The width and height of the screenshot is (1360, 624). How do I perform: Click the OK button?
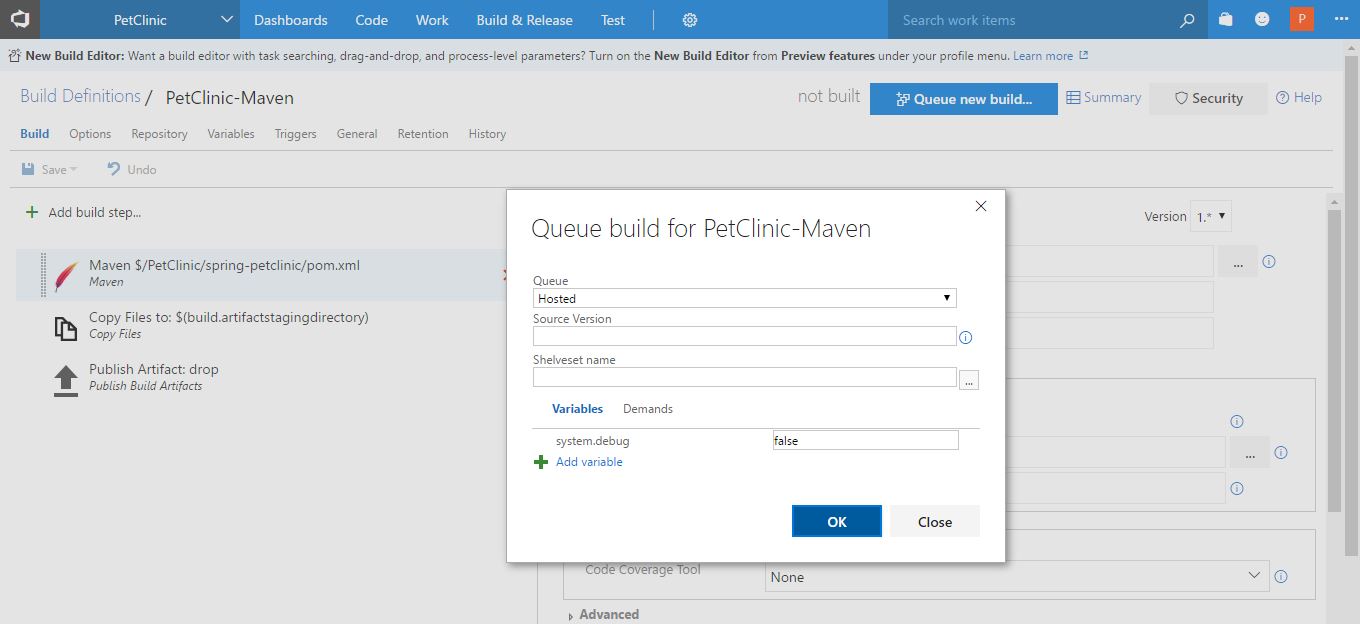click(837, 521)
